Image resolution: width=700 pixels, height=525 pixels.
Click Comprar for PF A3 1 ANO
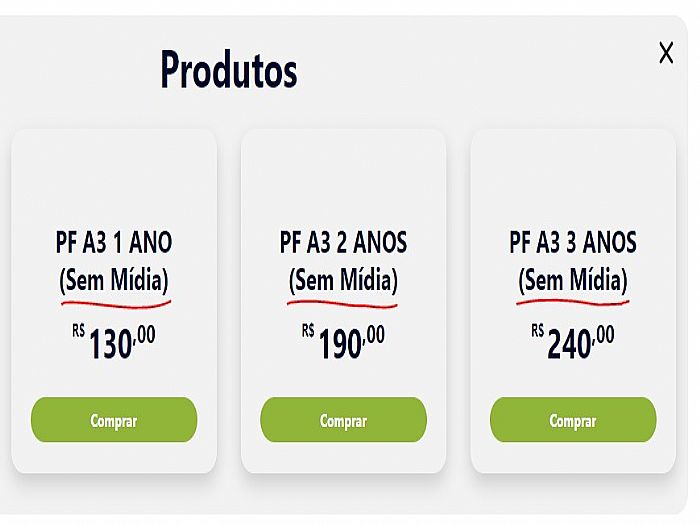point(114,420)
